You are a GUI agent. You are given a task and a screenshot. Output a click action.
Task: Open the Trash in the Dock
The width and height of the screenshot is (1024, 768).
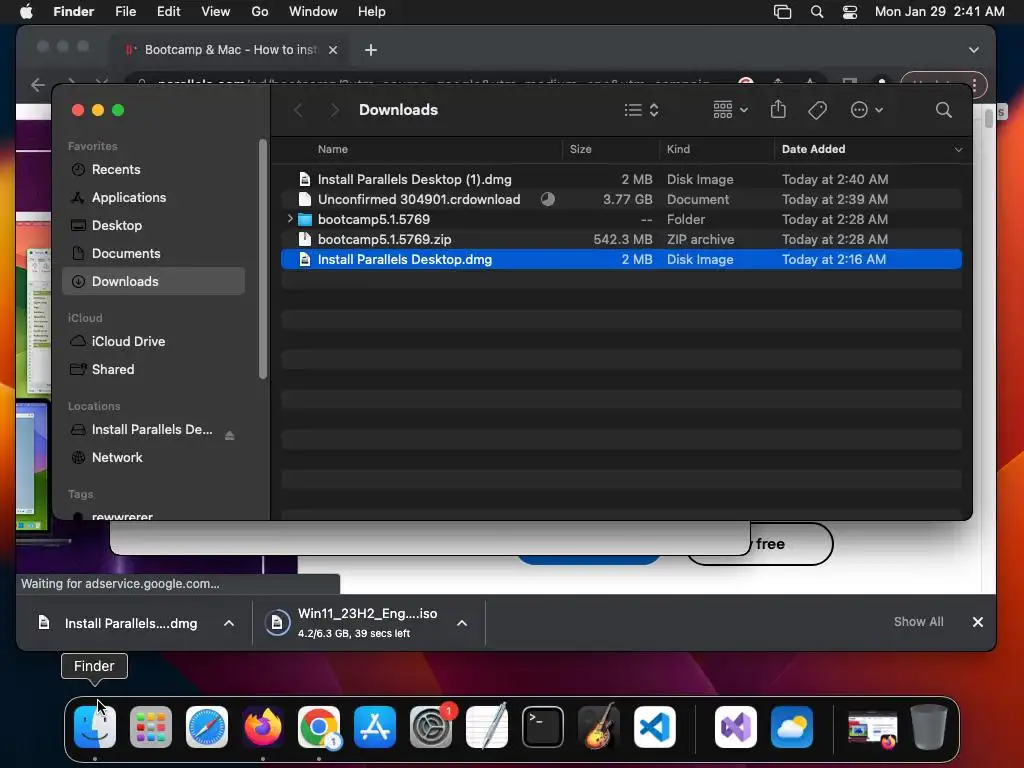tap(929, 727)
